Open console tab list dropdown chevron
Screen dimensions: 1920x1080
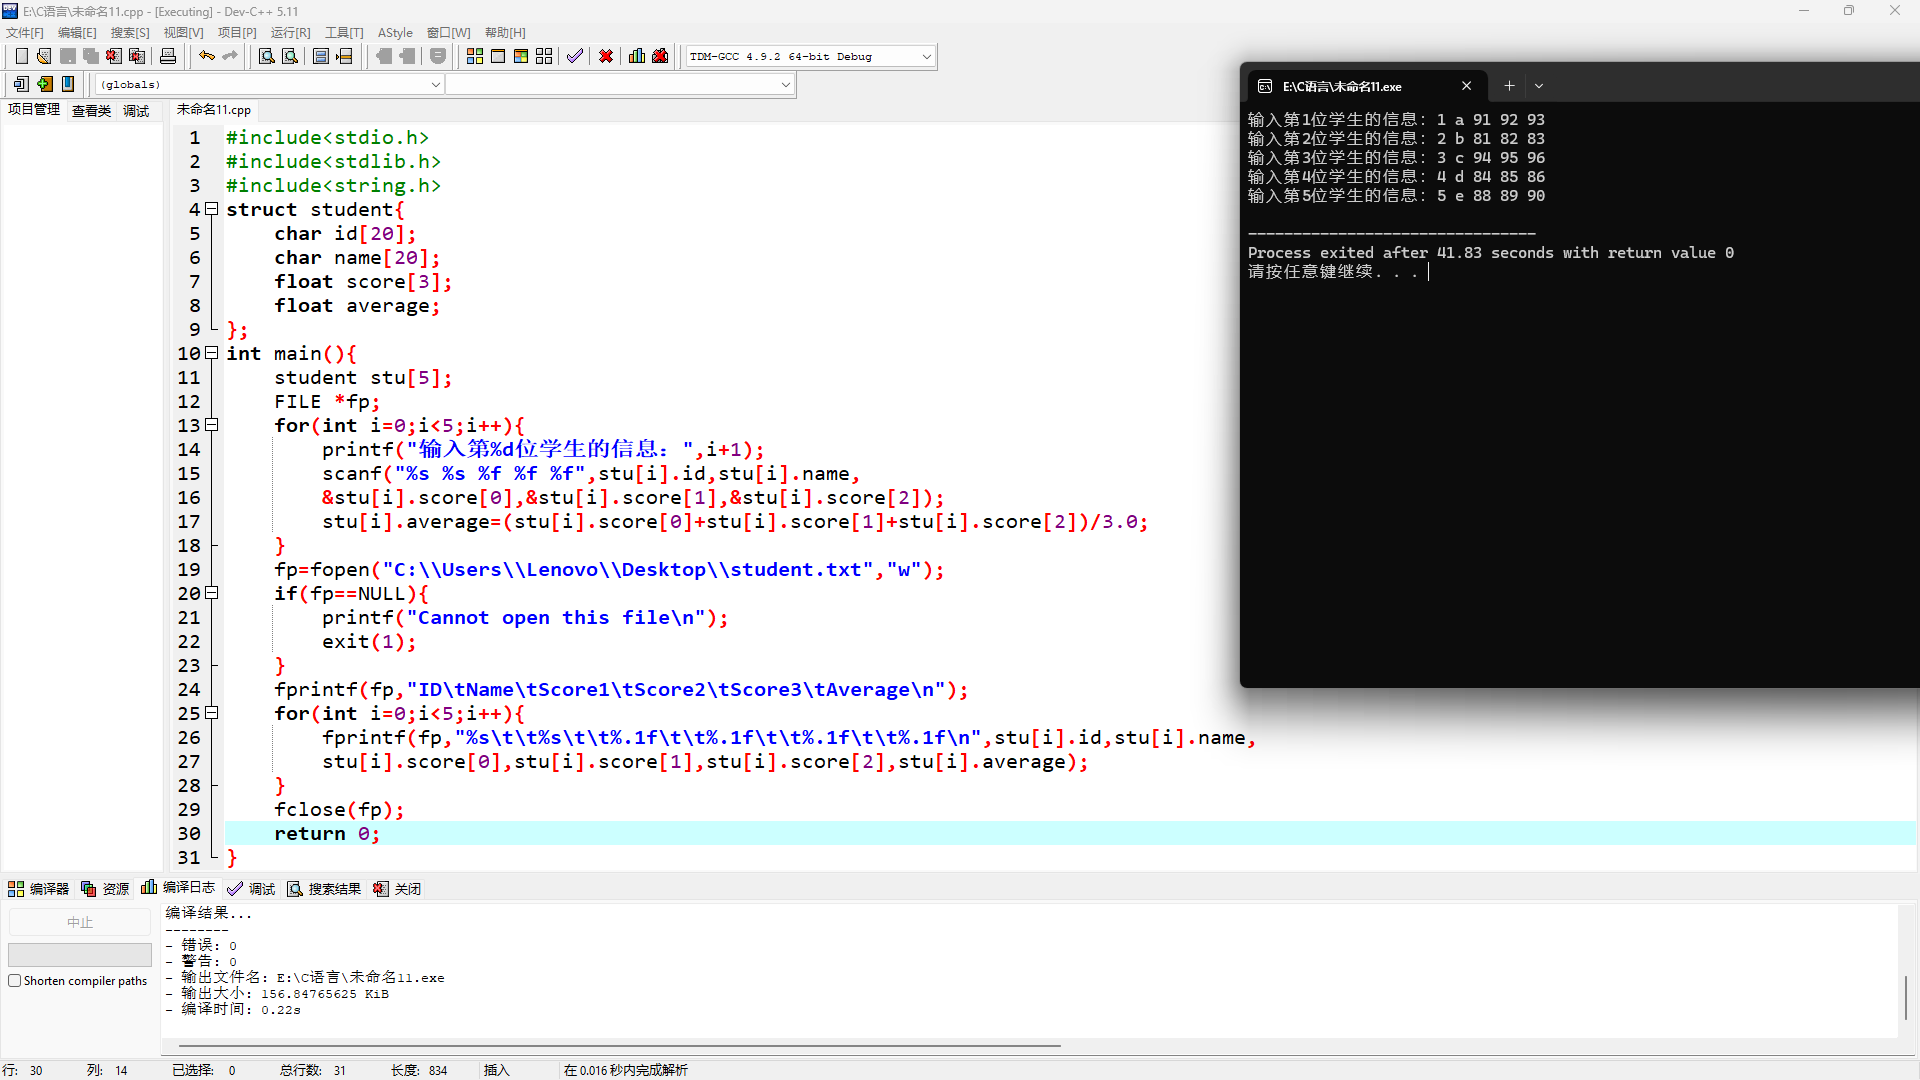tap(1539, 86)
